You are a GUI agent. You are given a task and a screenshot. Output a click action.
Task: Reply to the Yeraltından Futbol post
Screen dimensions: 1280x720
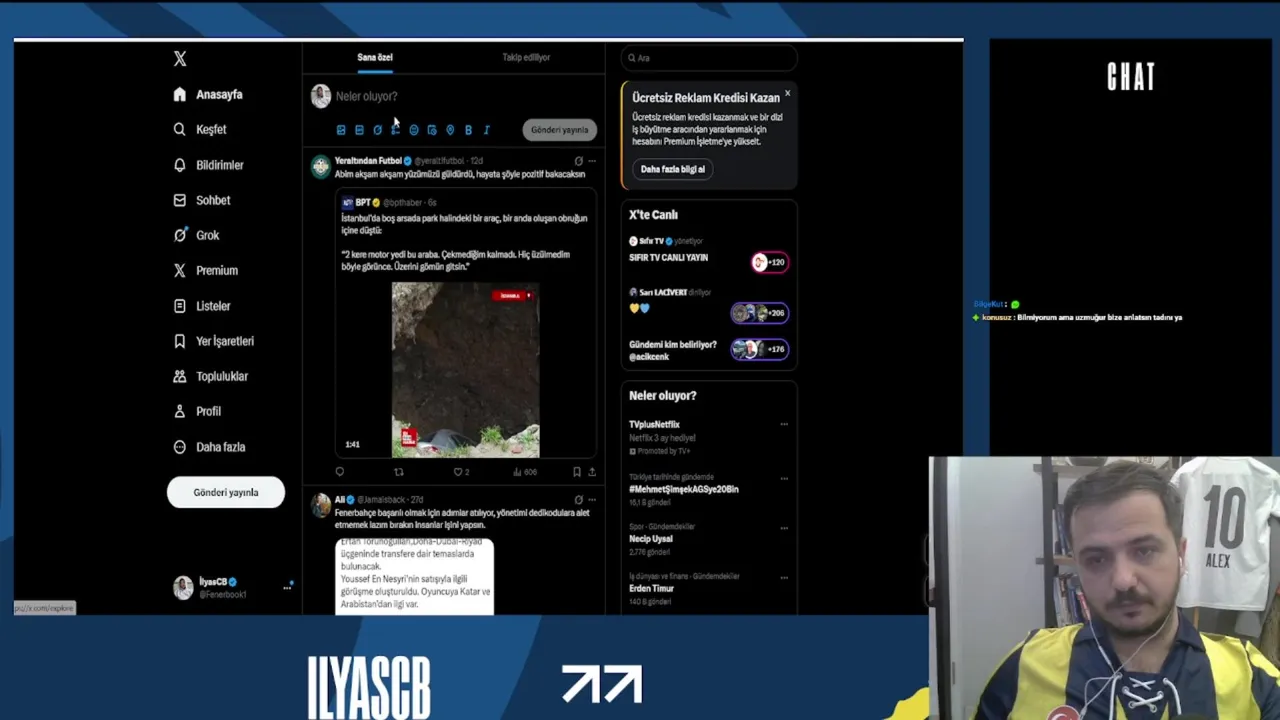[340, 472]
